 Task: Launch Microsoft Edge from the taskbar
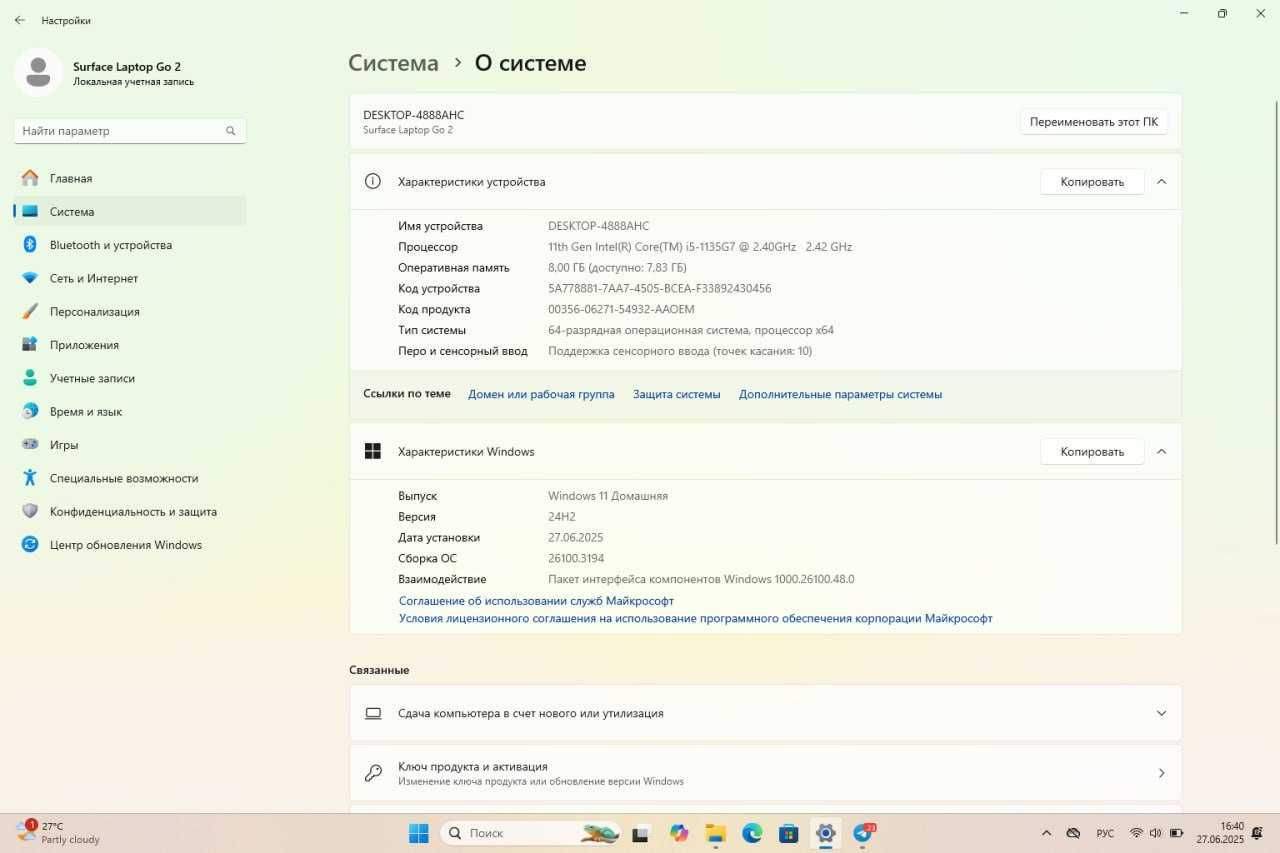pos(752,833)
